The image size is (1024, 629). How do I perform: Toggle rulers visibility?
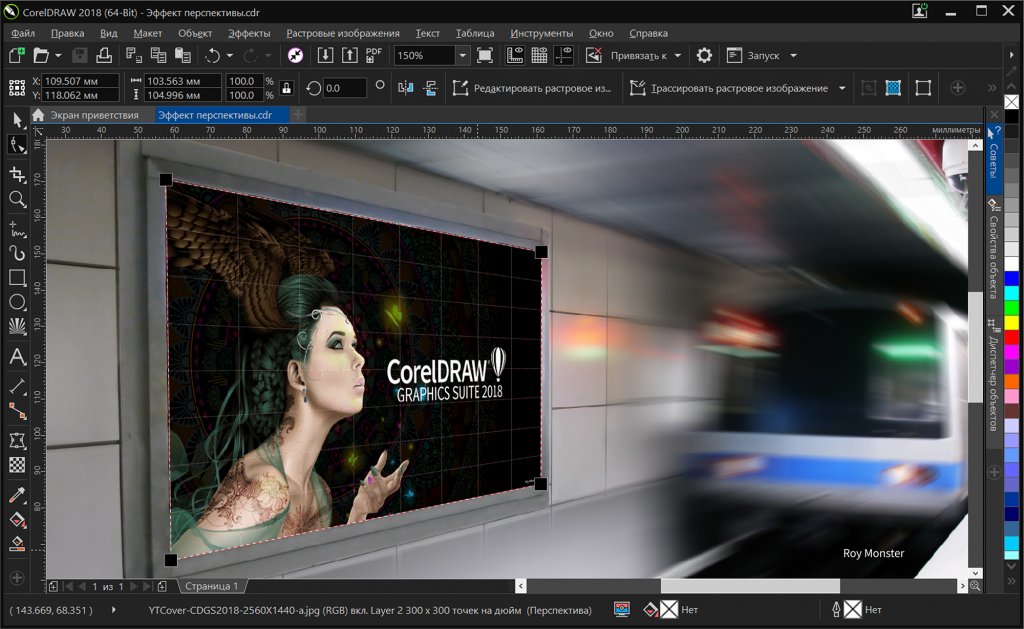[515, 56]
